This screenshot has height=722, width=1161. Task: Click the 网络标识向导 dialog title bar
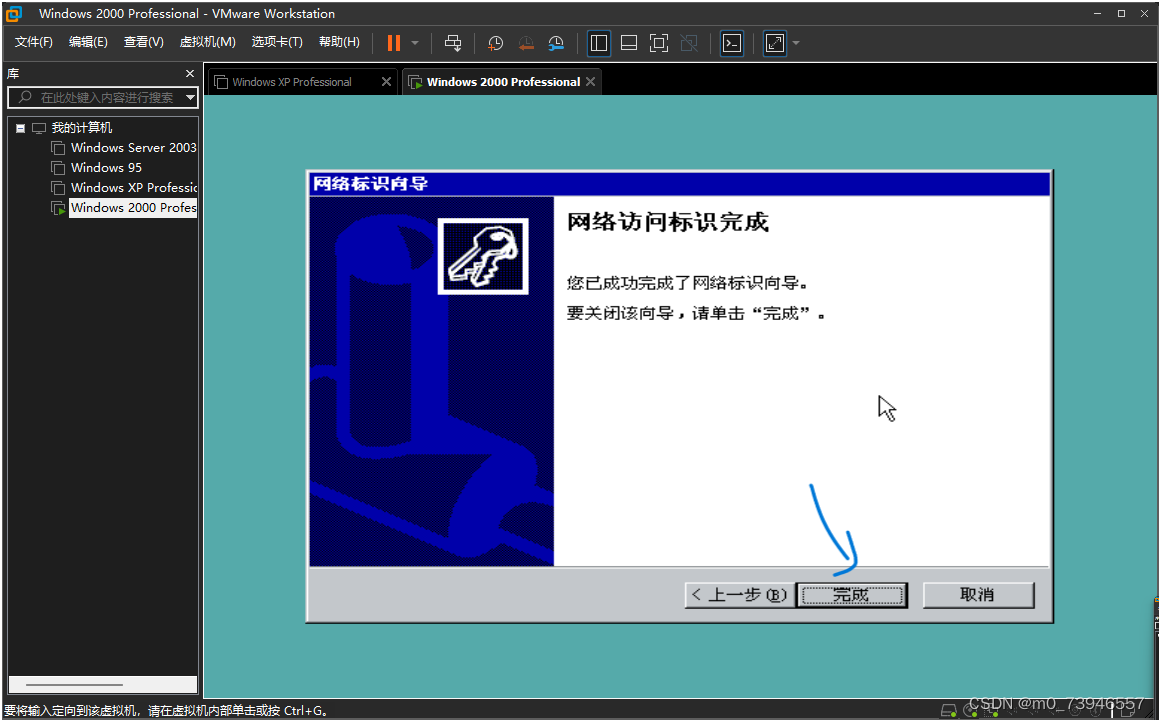coord(679,184)
